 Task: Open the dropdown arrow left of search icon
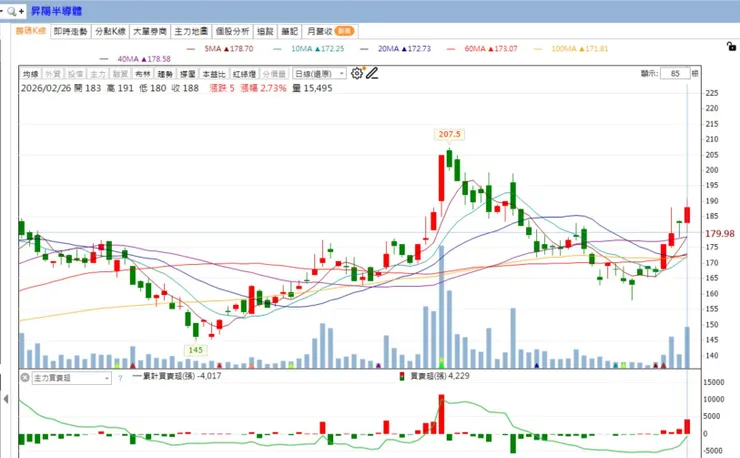point(2,11)
